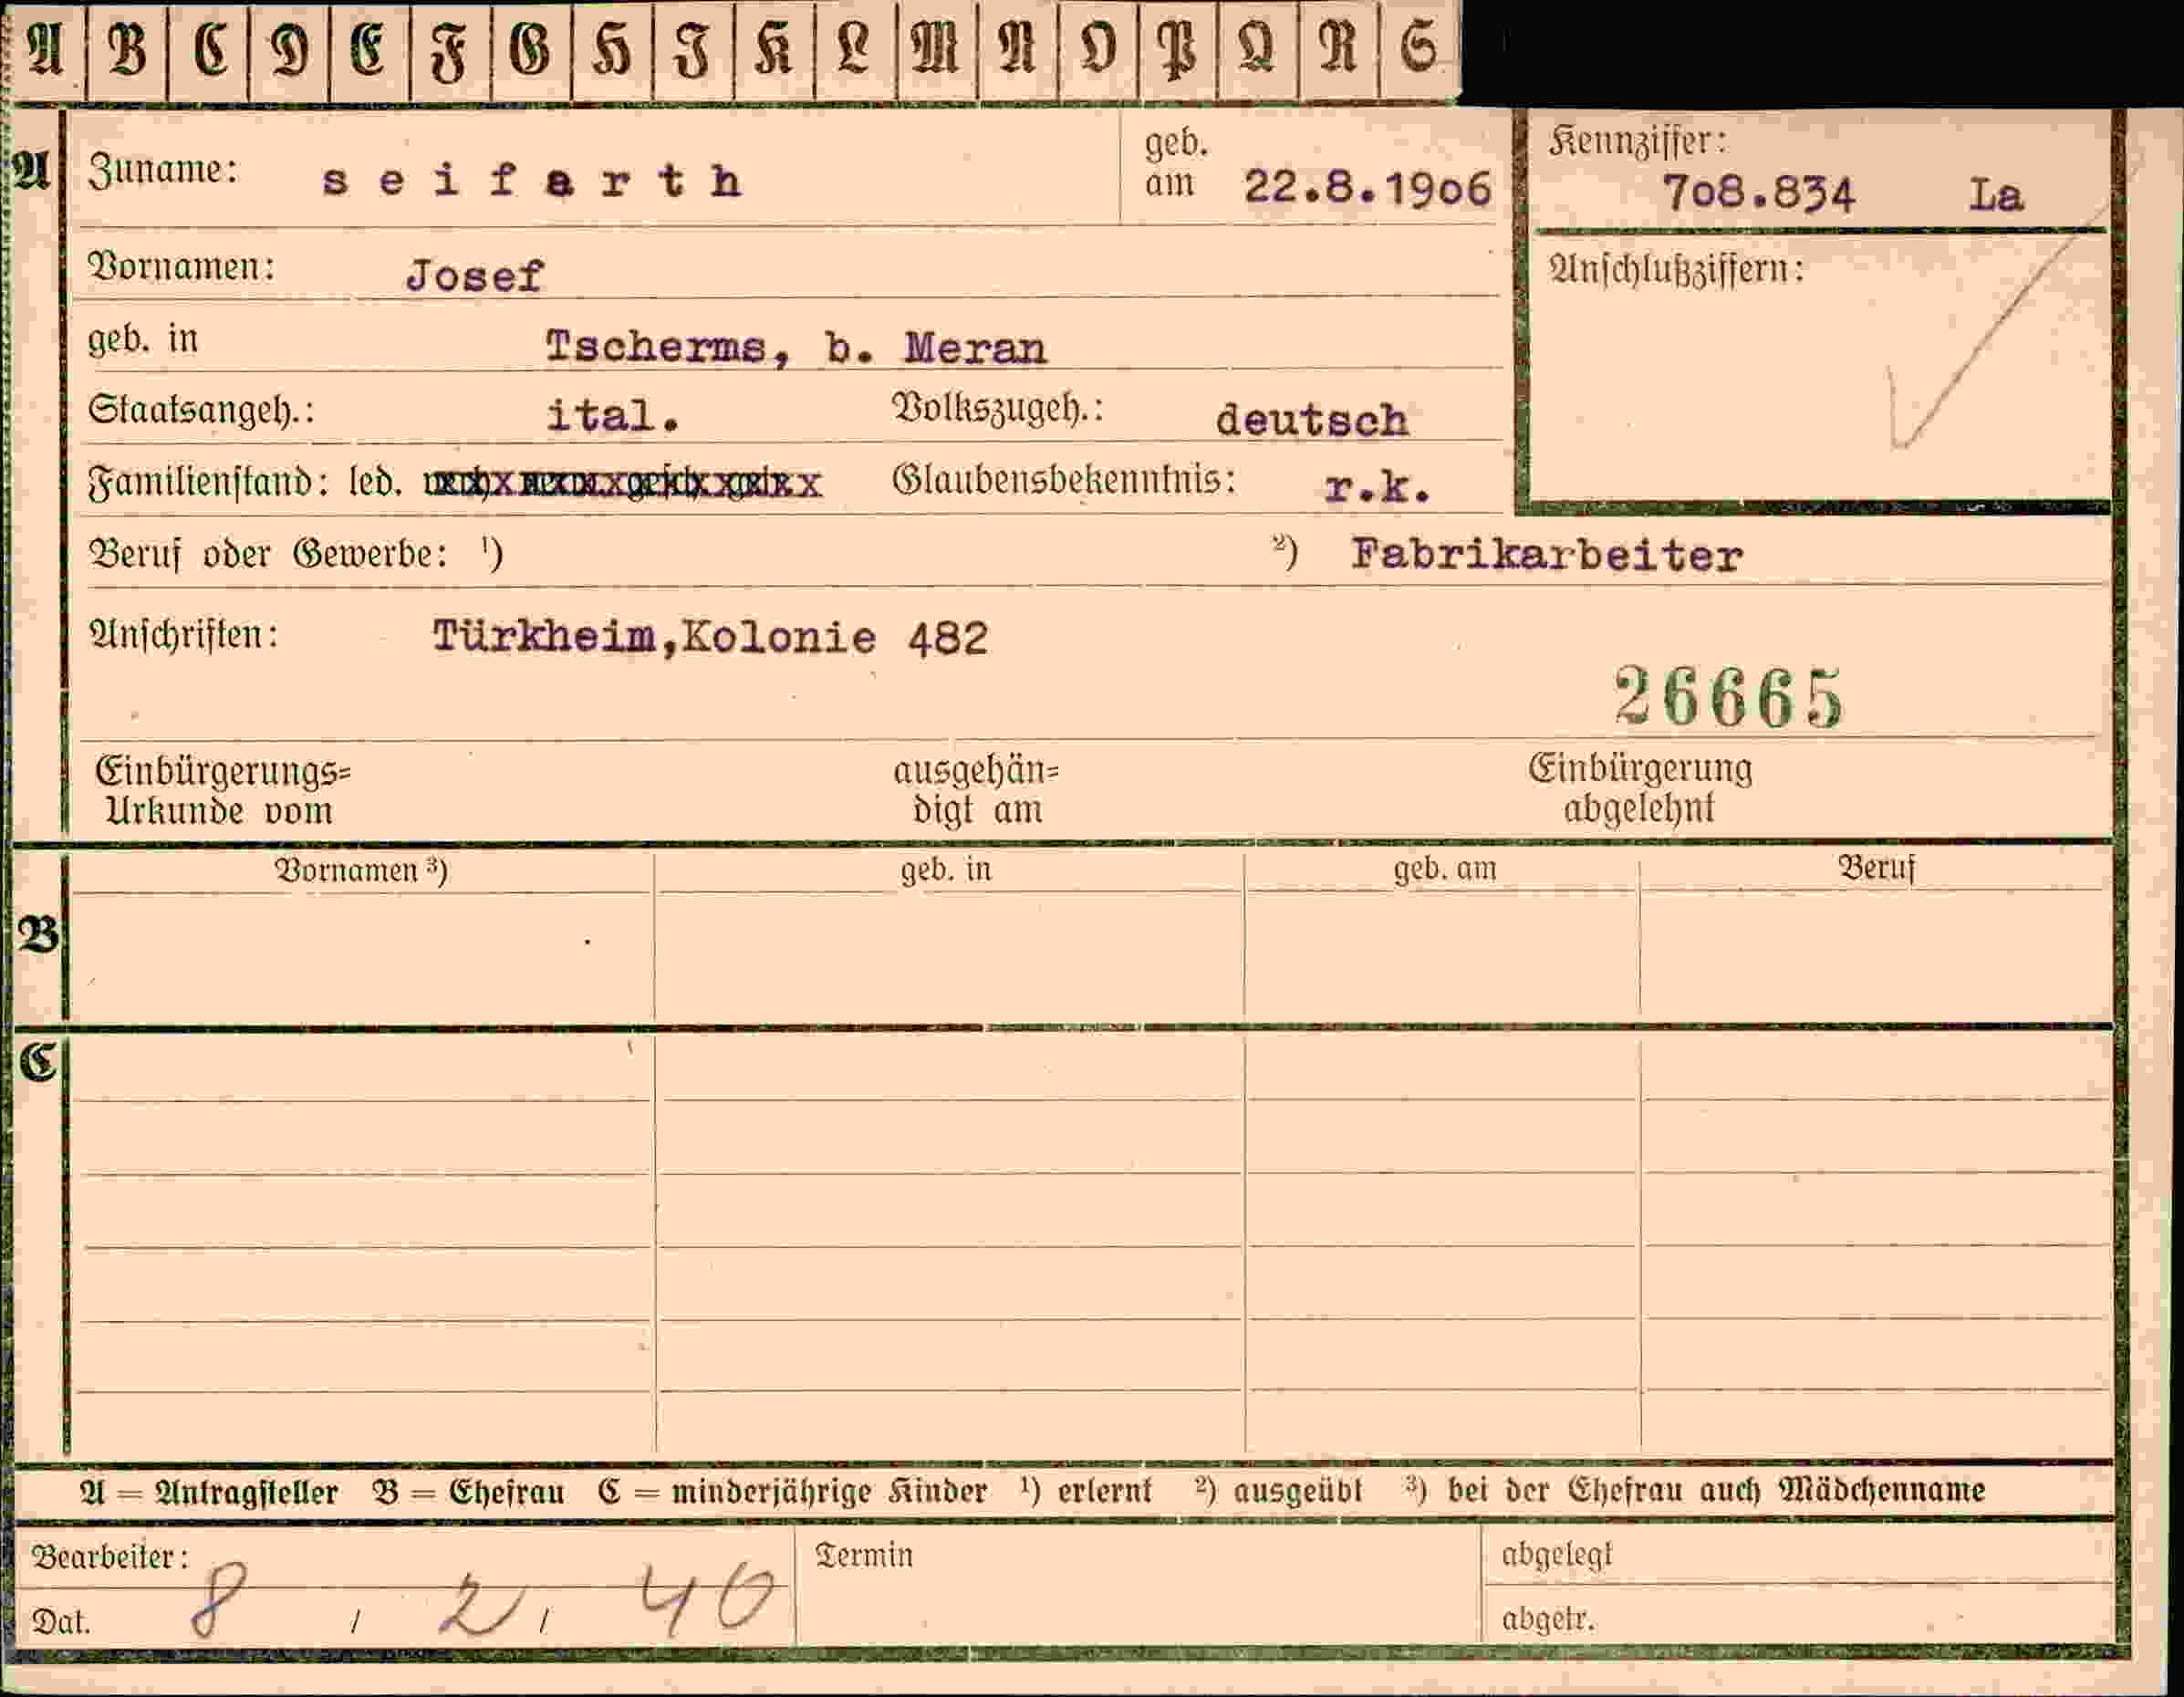Image resolution: width=2184 pixels, height=1697 pixels.
Task: Click the "ausgehändigt am" label
Action: (x=976, y=790)
